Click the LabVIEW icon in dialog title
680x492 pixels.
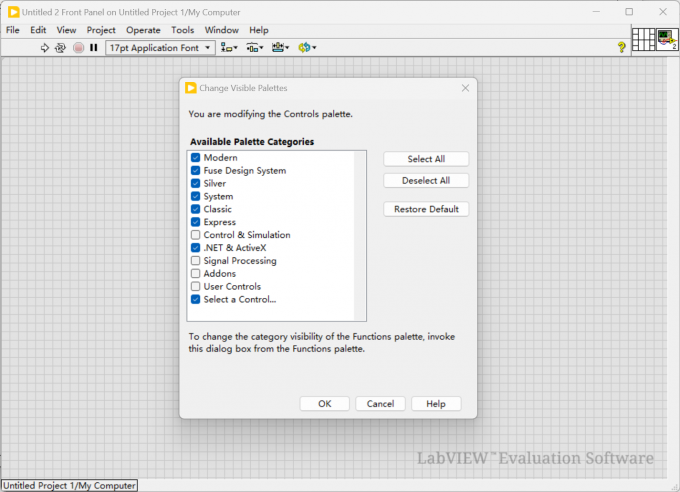(x=190, y=88)
